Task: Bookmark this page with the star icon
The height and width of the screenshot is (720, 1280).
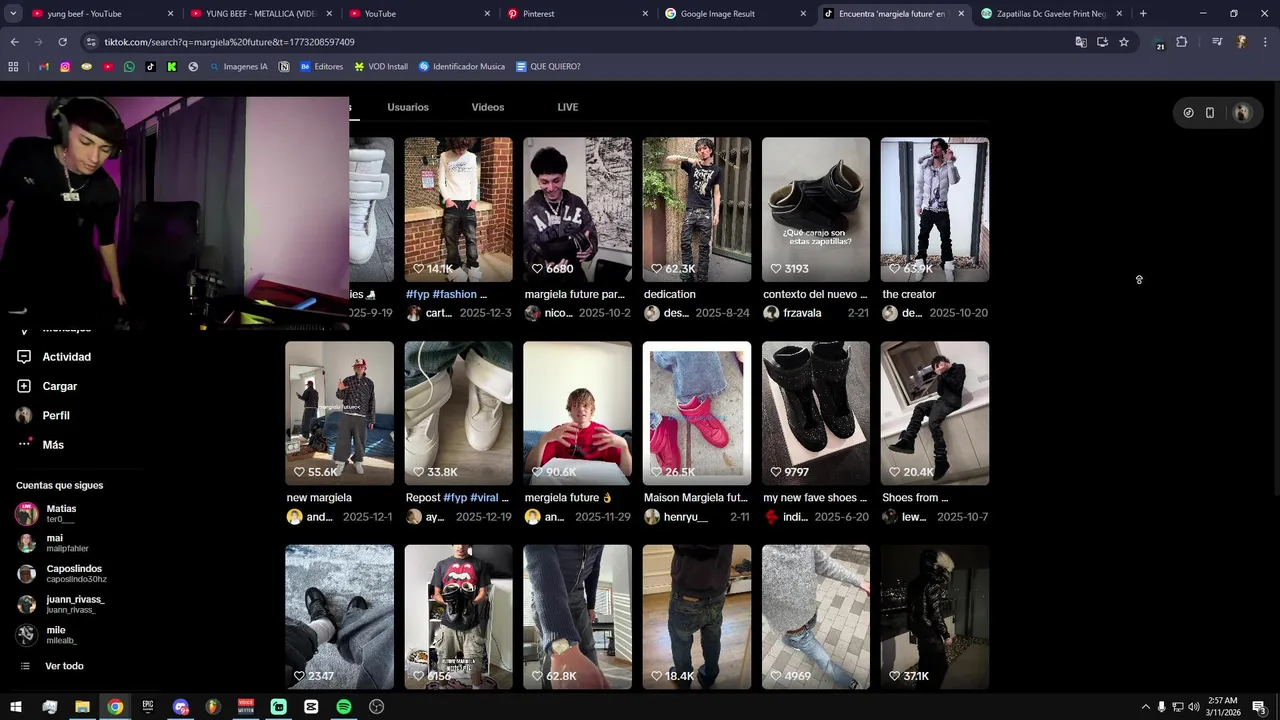Action: [x=1124, y=42]
